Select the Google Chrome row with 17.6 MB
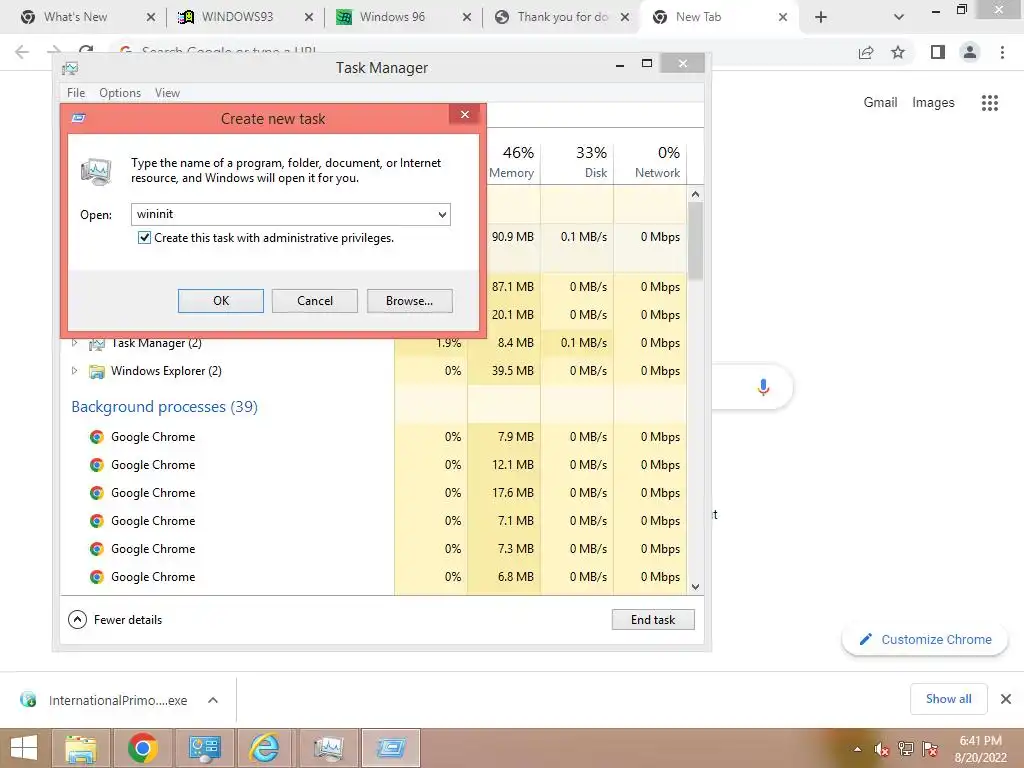 [x=374, y=493]
